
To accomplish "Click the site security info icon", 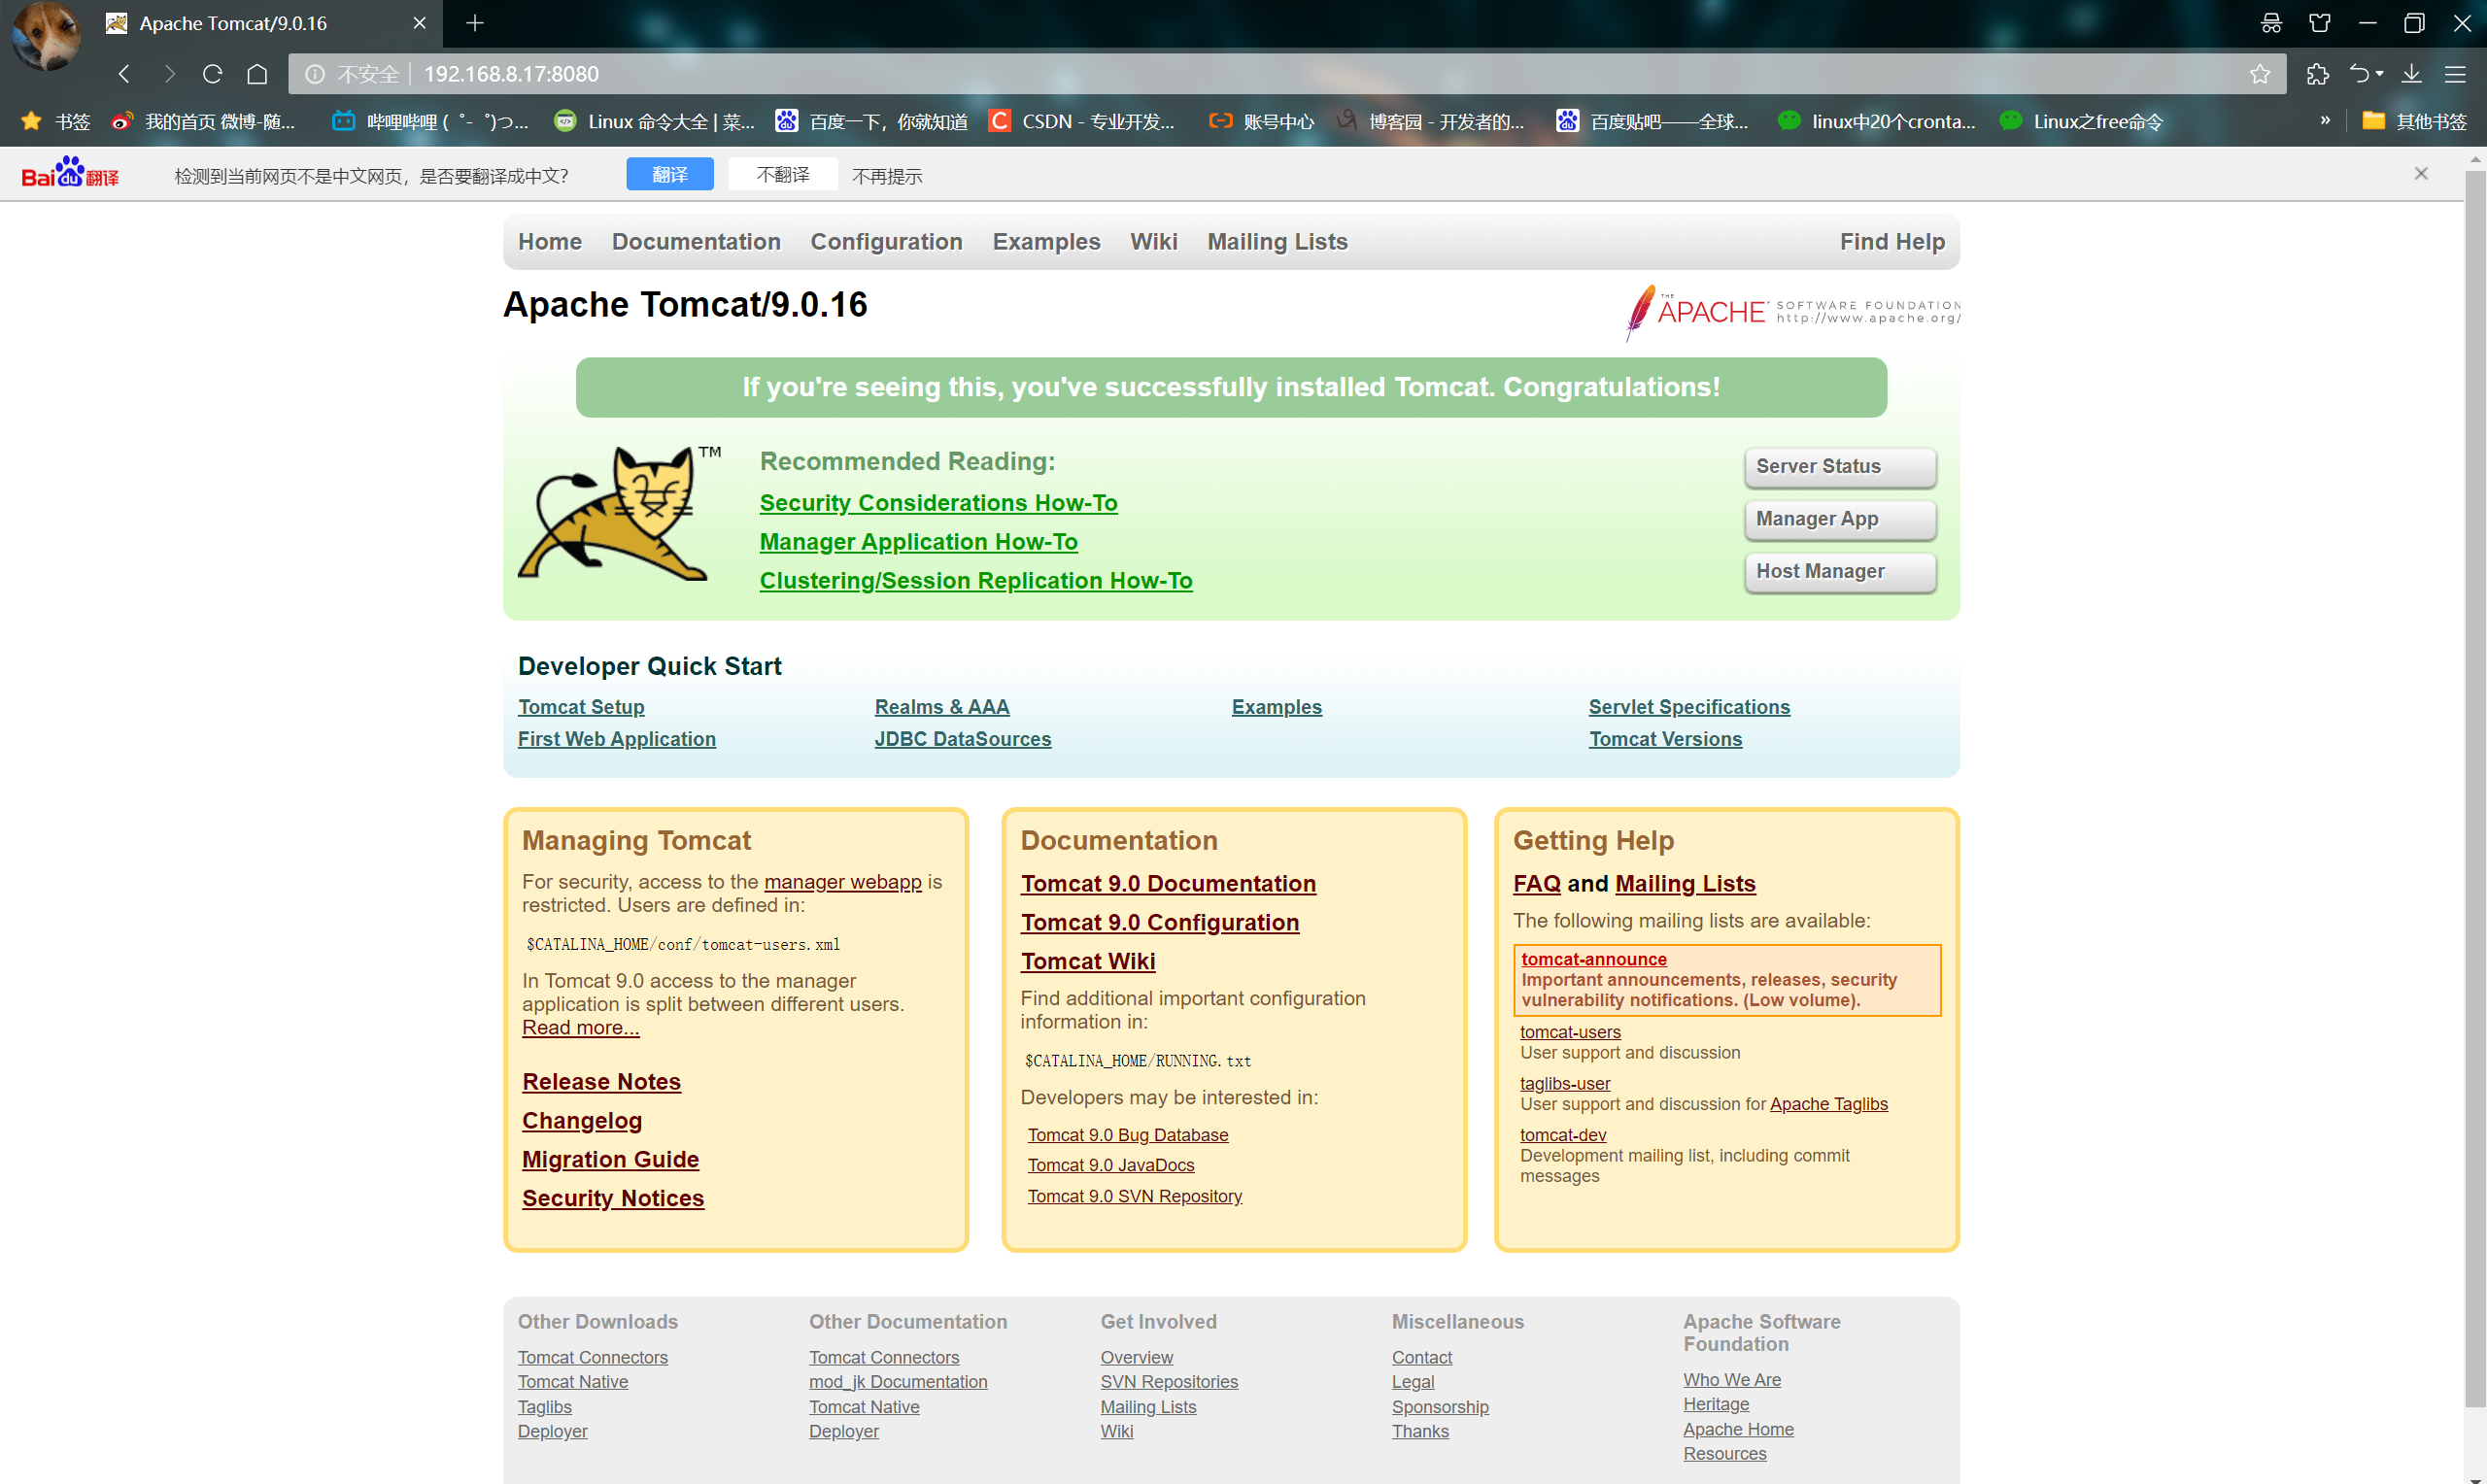I will pyautogui.click(x=314, y=74).
